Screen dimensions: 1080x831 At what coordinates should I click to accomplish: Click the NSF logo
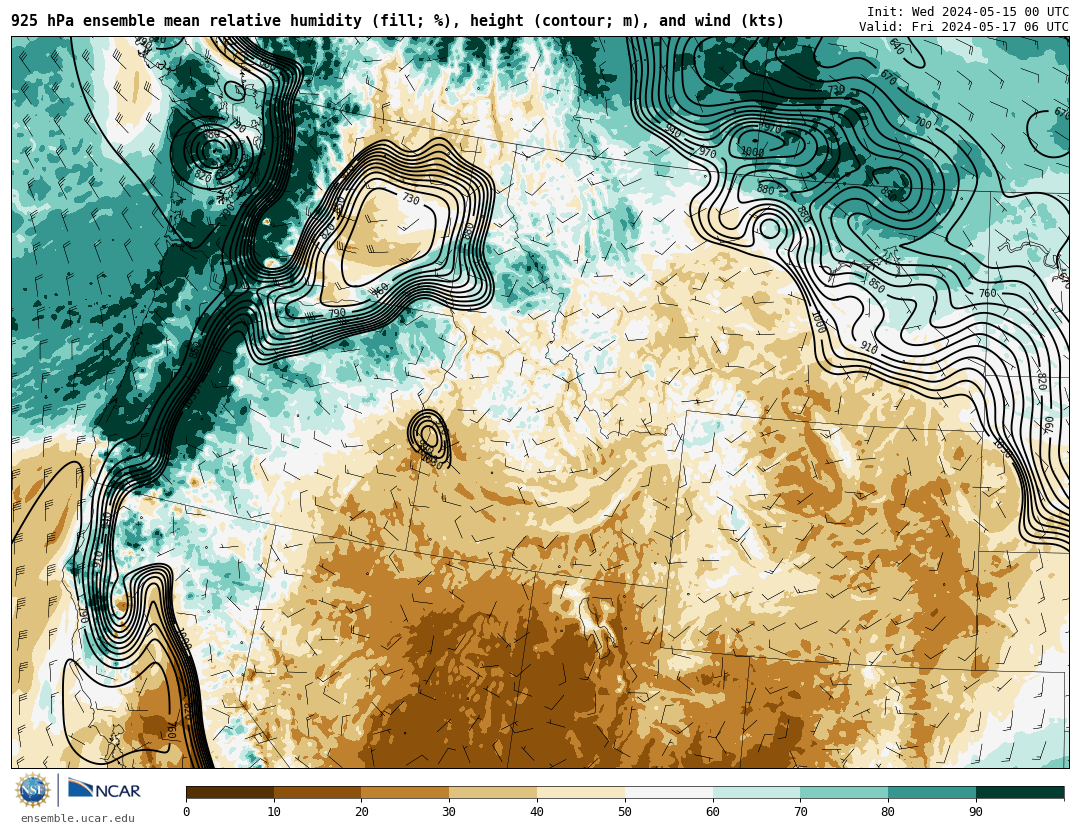click(x=32, y=790)
